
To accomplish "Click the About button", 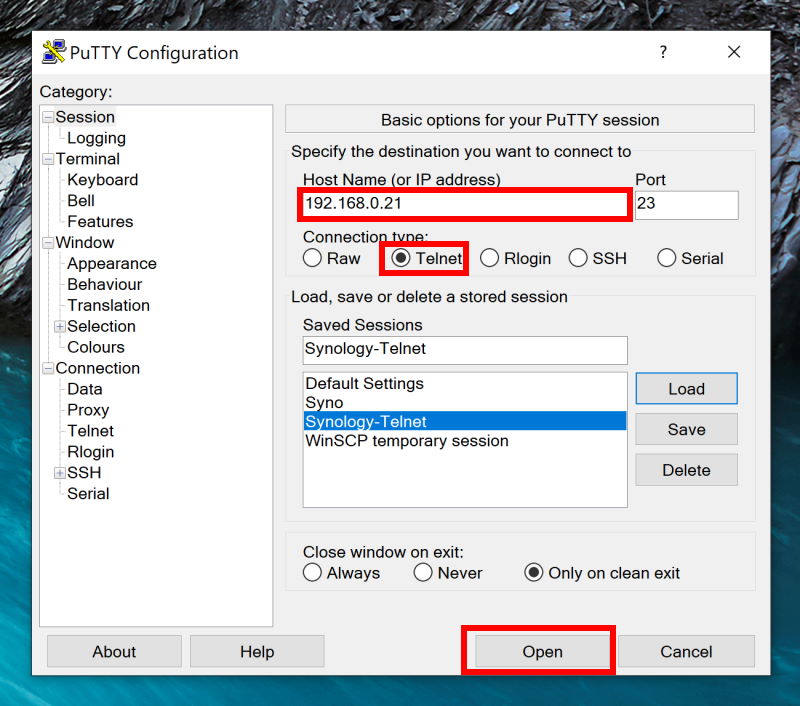I will point(114,651).
